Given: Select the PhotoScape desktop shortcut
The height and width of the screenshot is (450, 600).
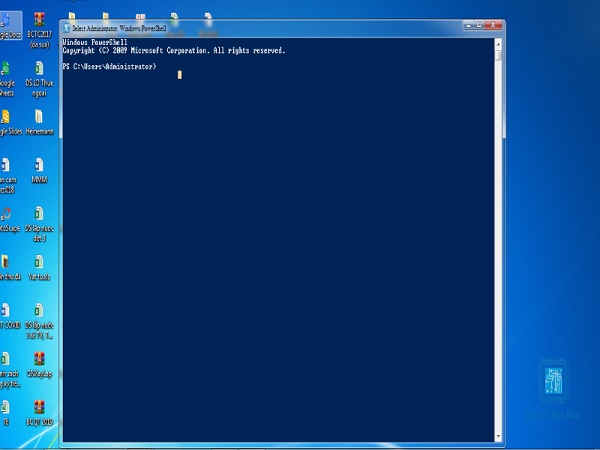Looking at the screenshot, I should (x=10, y=219).
